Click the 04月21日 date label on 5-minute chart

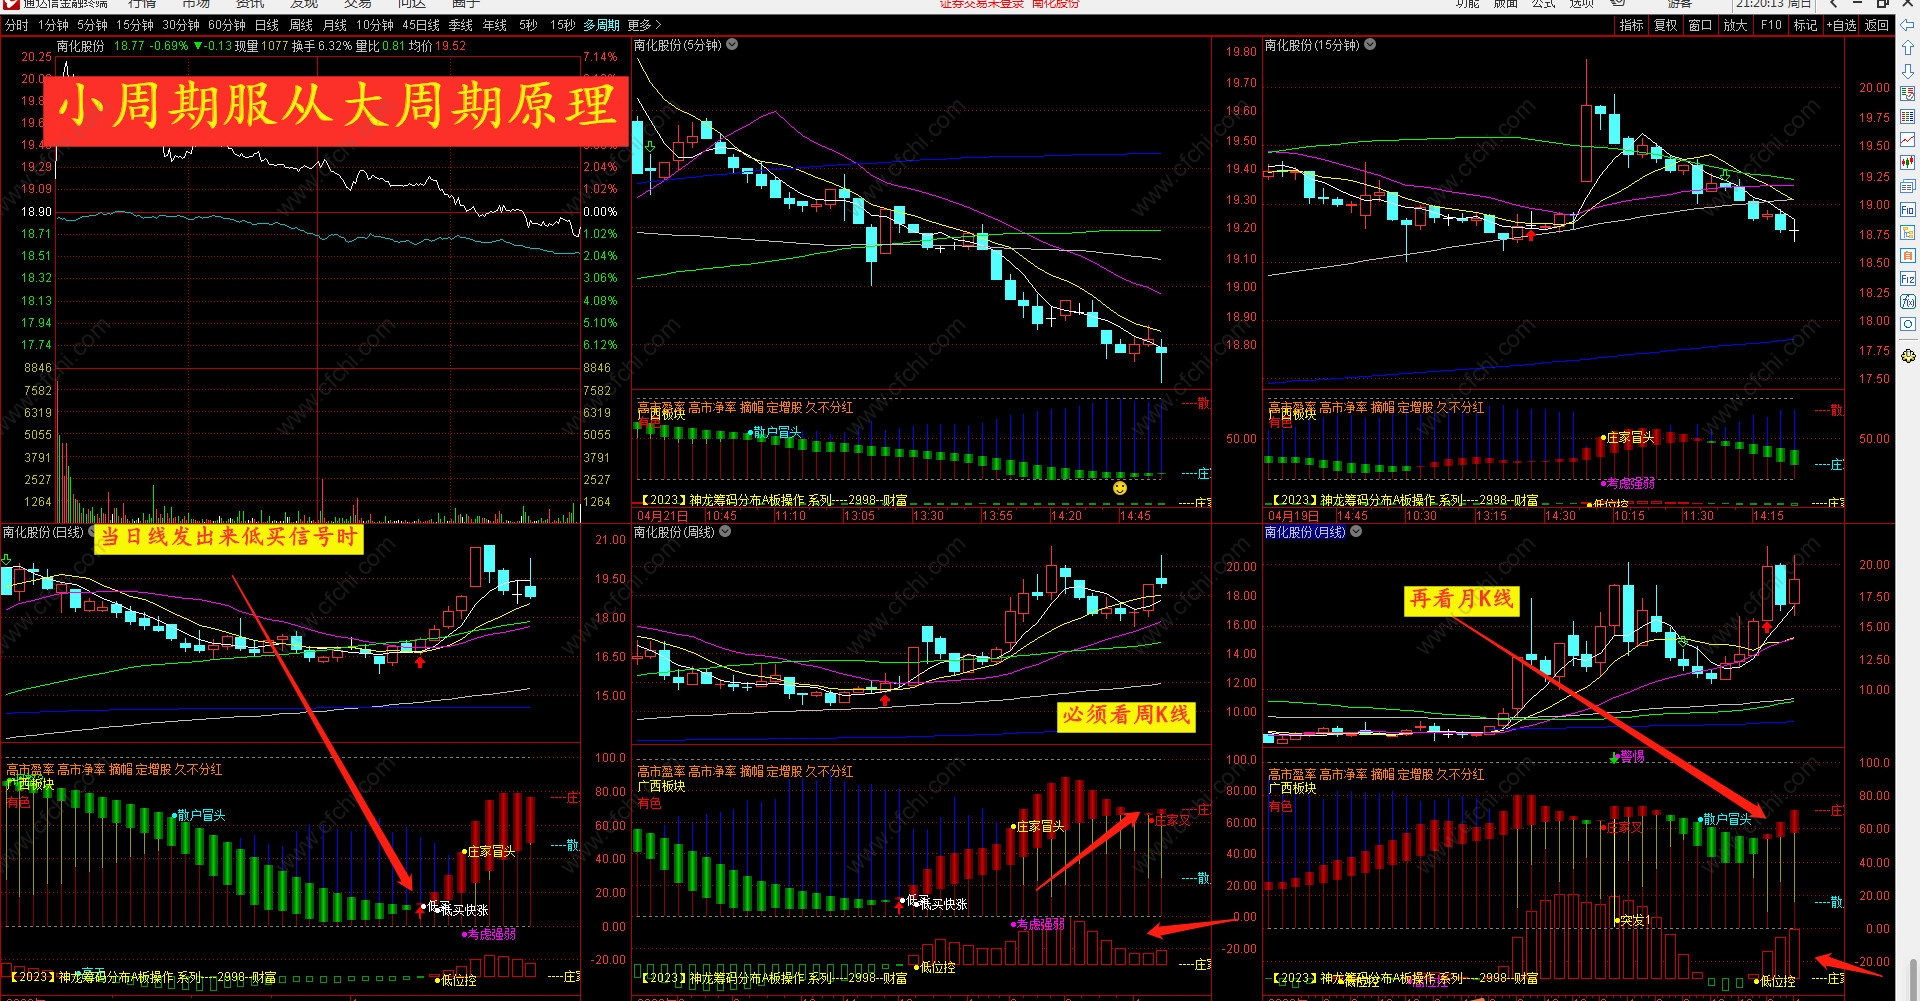tap(663, 516)
